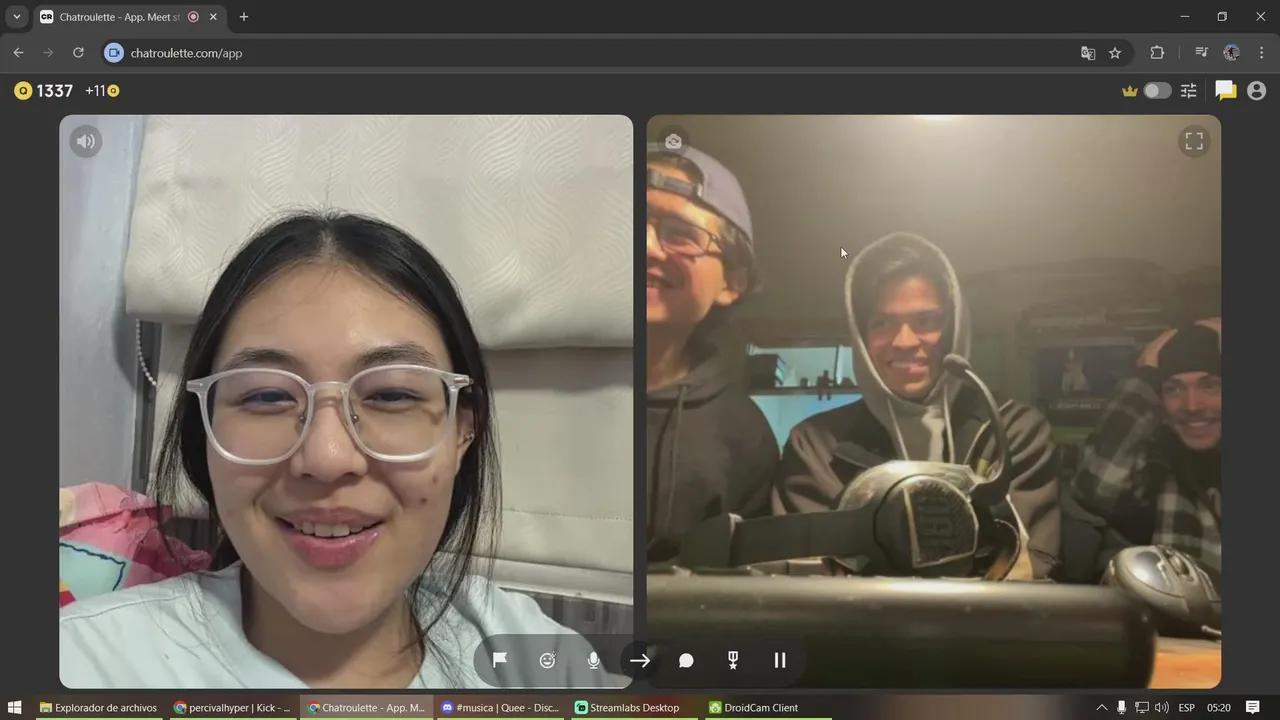The width and height of the screenshot is (1280, 720).
Task: Pause the video chat with the pause icon
Action: point(779,660)
